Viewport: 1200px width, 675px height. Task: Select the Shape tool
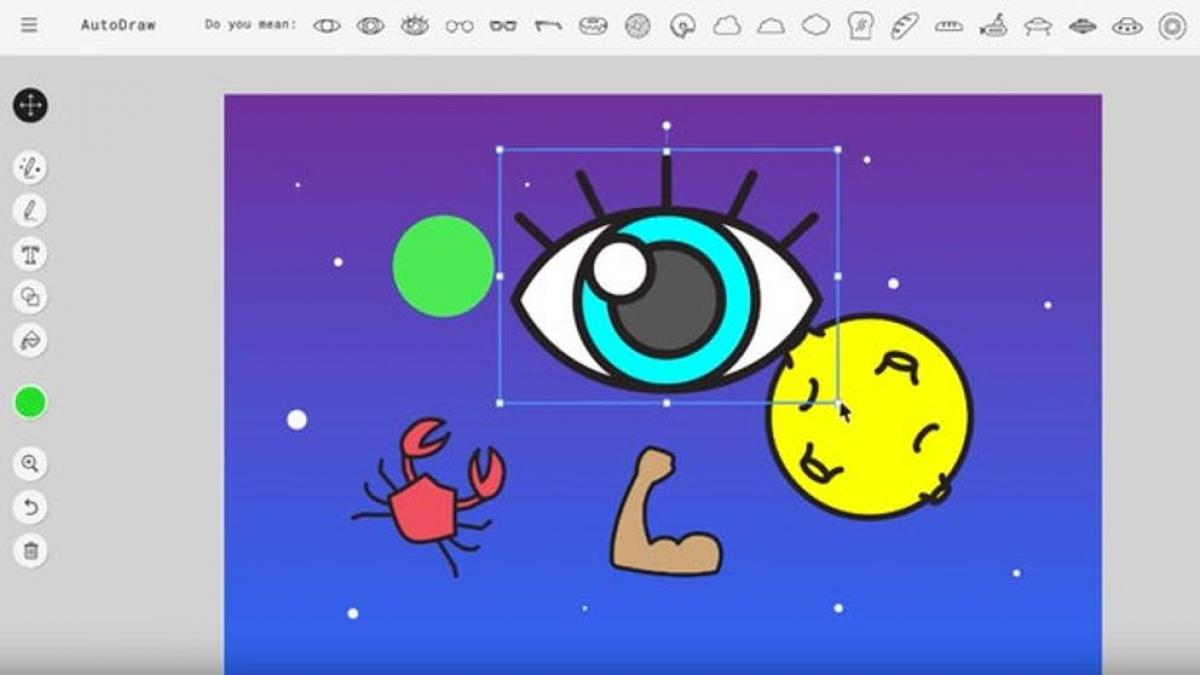coord(29,297)
